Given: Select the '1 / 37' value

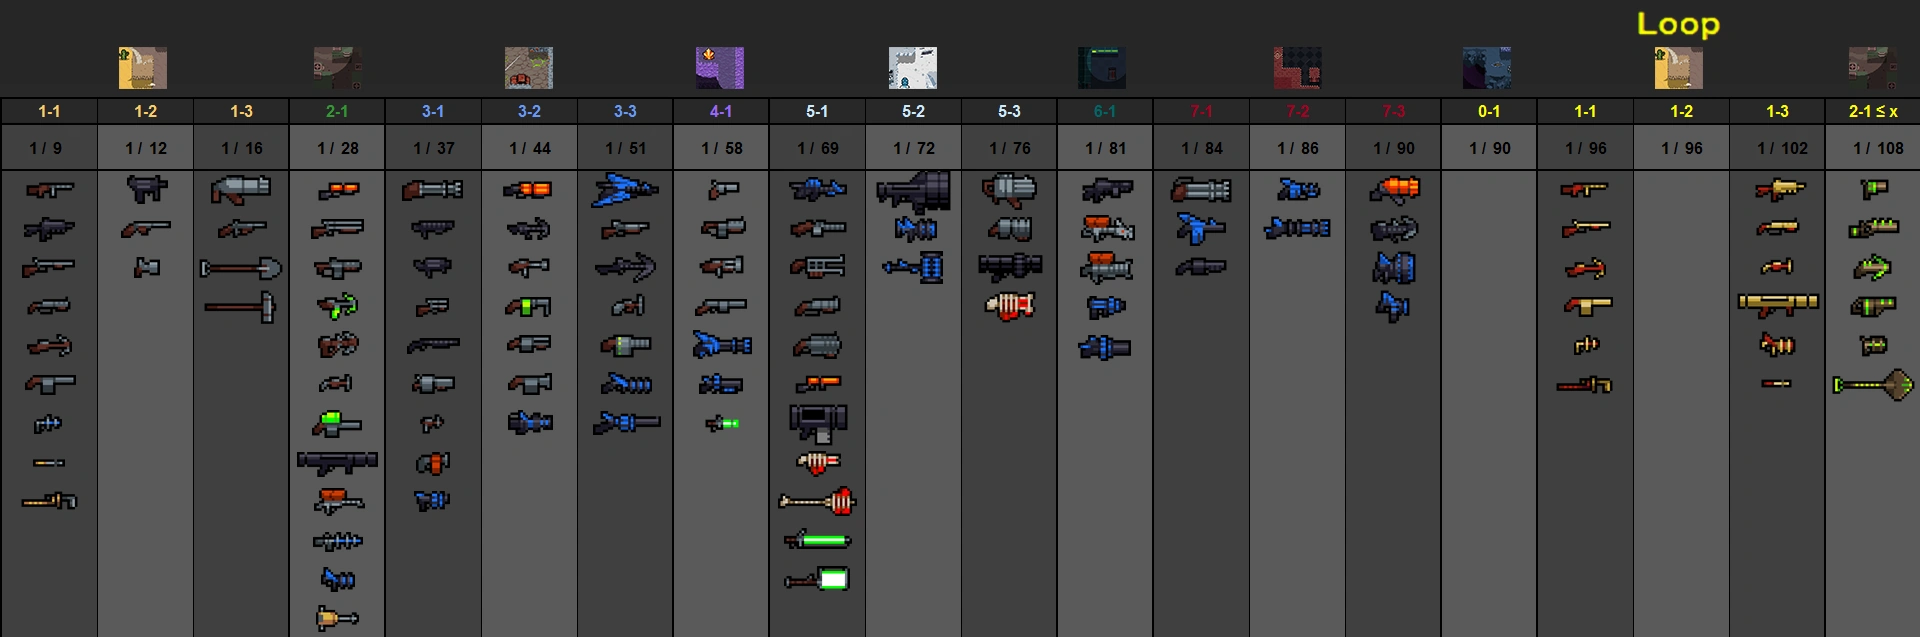Looking at the screenshot, I should tap(434, 148).
